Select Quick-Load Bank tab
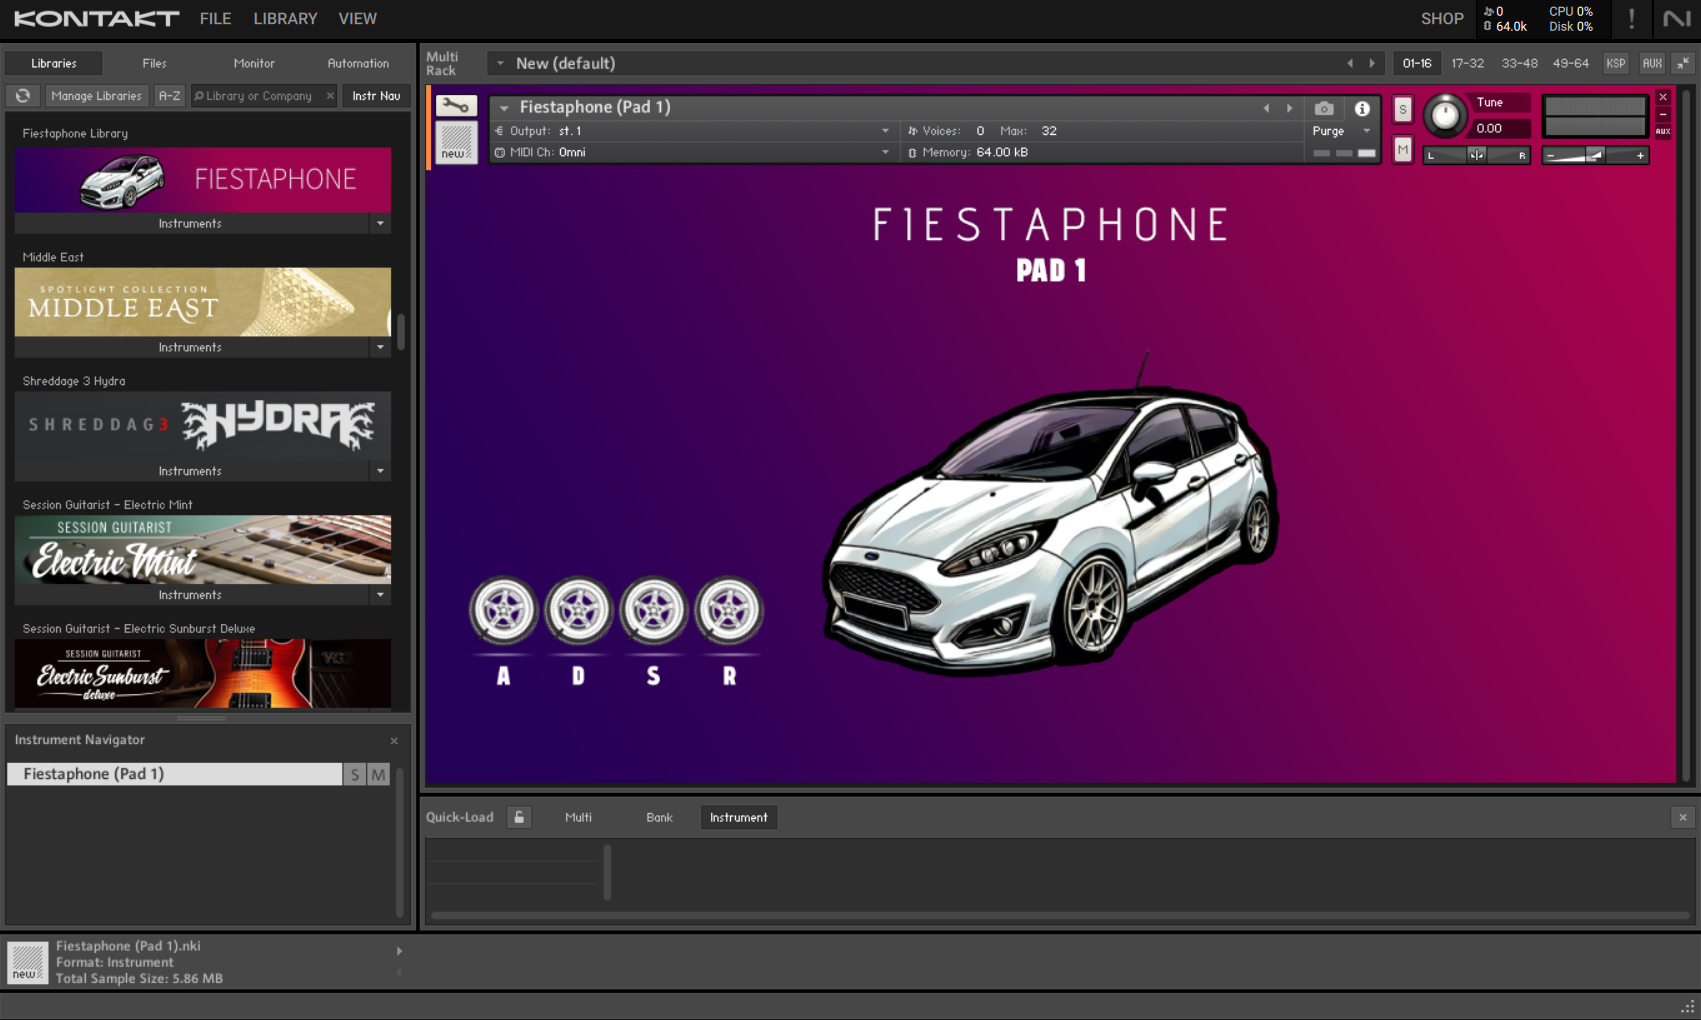 [x=659, y=817]
